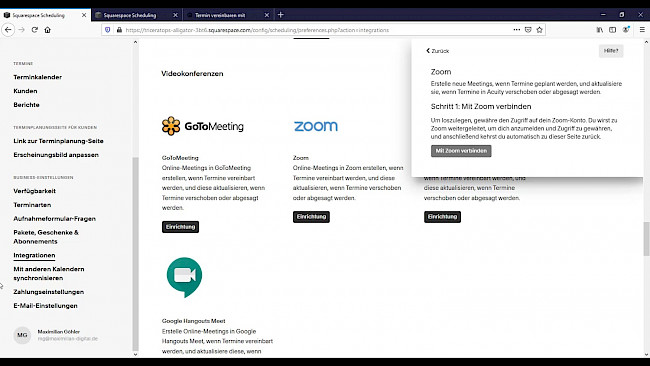This screenshot has height=366, width=650.
Task: Open Terminarten in sidebar
Action: [x=32, y=205]
